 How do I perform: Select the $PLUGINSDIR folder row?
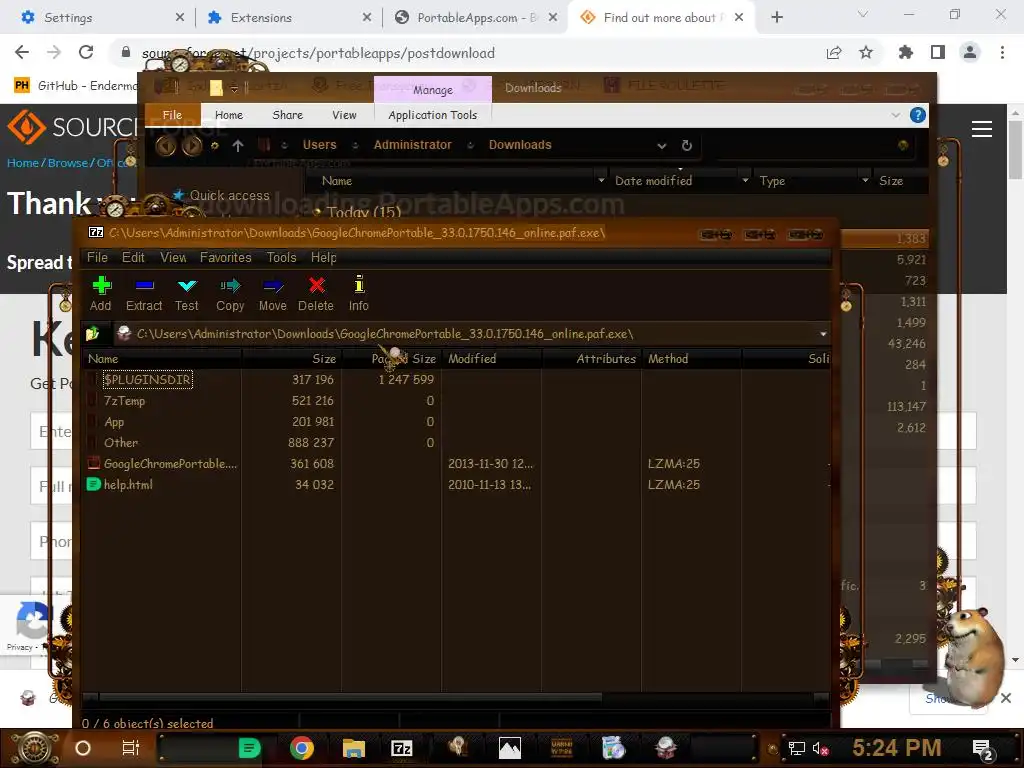[148, 379]
